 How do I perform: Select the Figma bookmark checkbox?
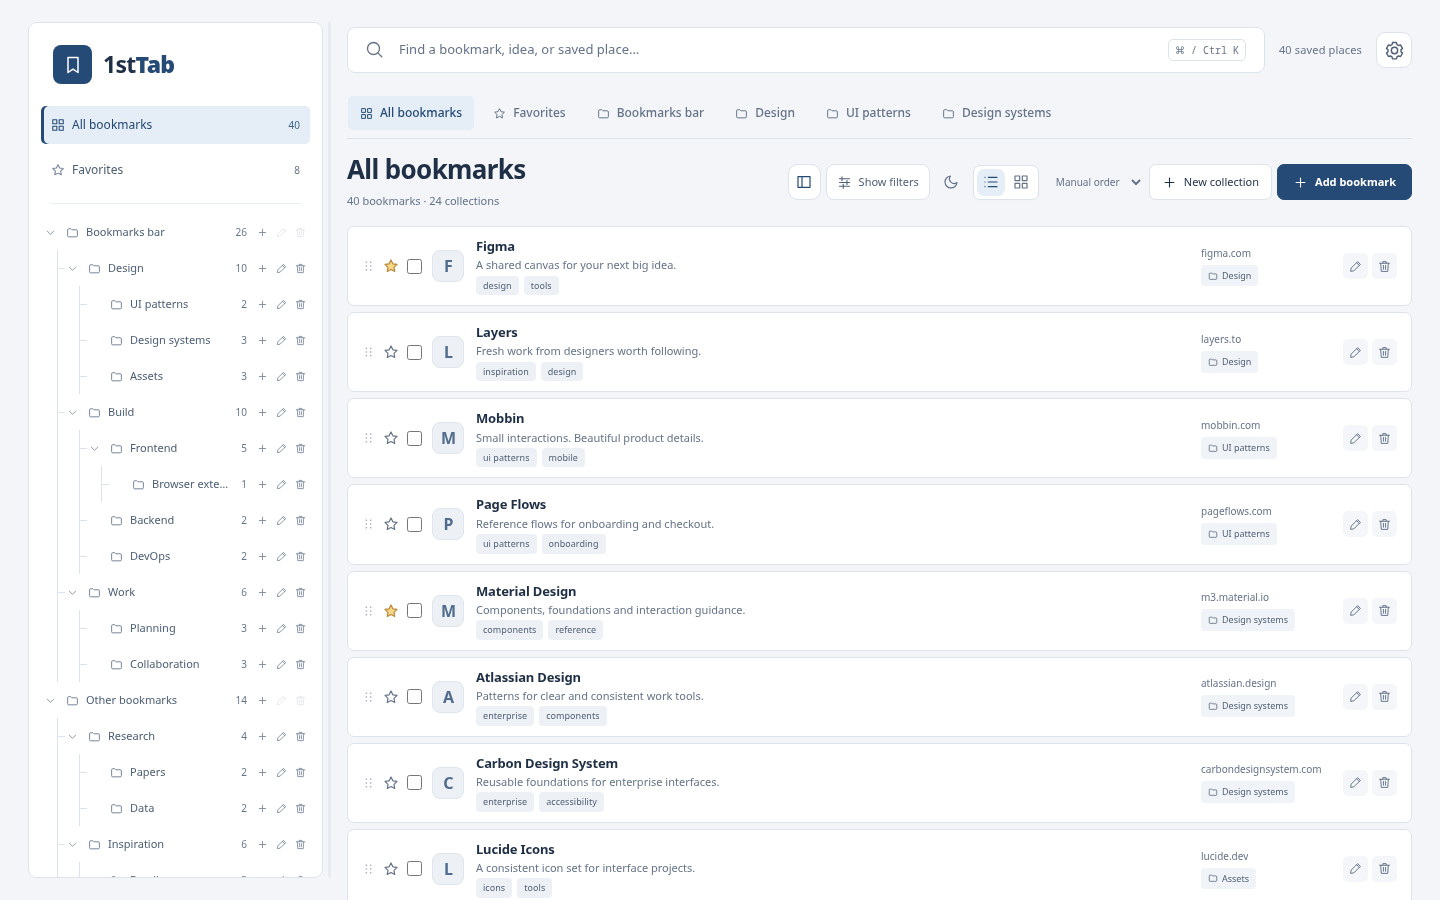click(414, 267)
